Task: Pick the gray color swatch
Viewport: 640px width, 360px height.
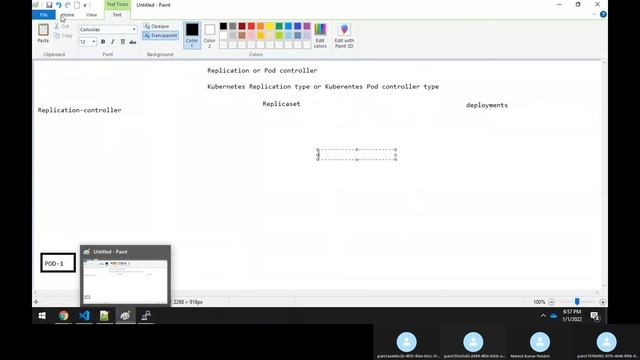Action: pos(233,26)
